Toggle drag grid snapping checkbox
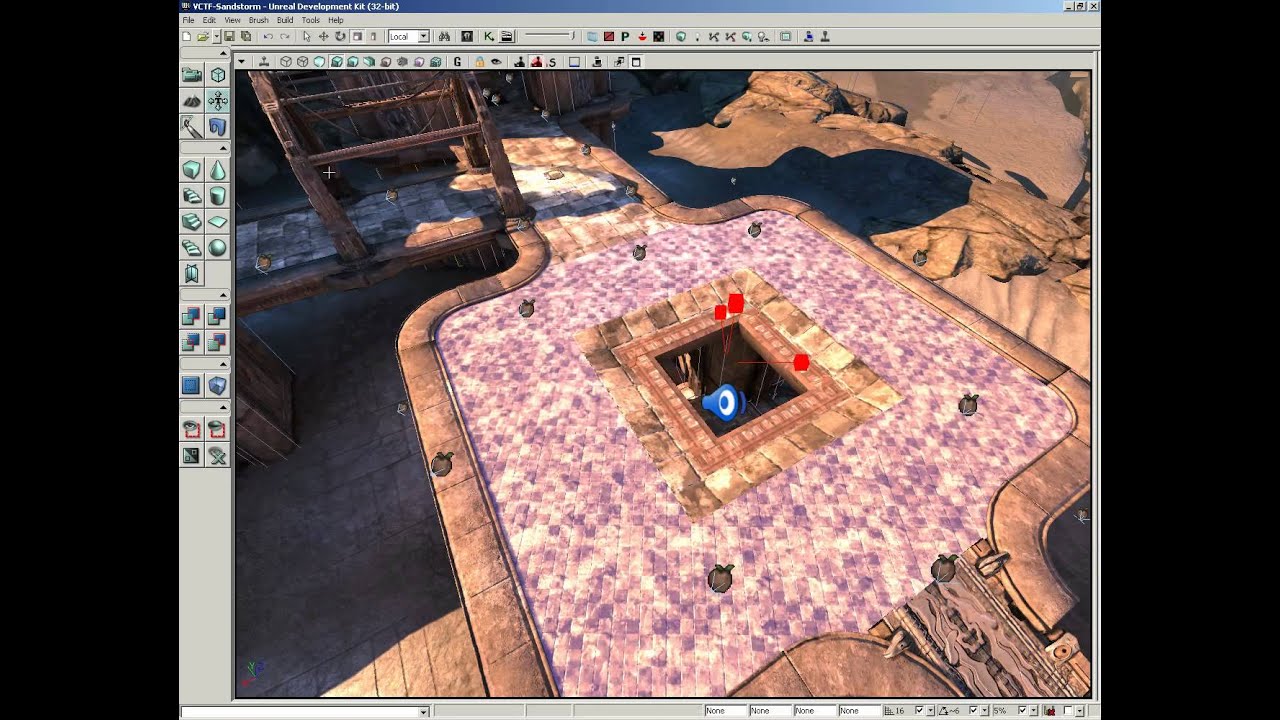This screenshot has width=1280, height=720. (x=920, y=711)
